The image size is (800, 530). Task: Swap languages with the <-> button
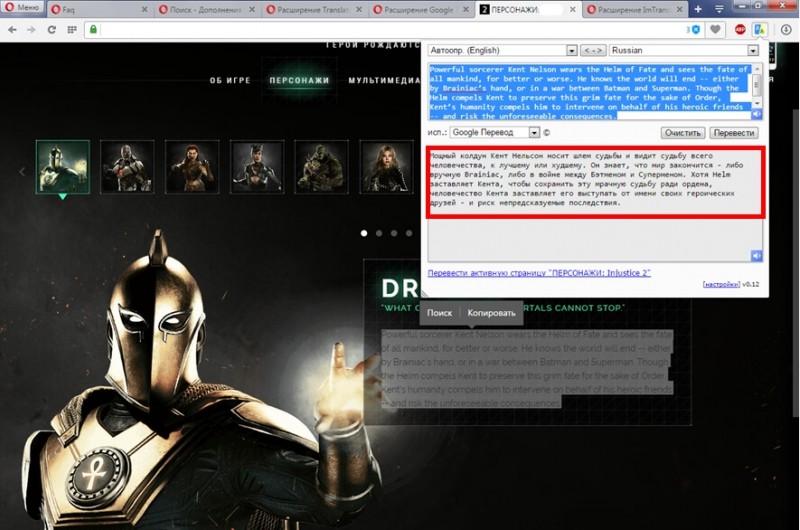pyautogui.click(x=593, y=51)
